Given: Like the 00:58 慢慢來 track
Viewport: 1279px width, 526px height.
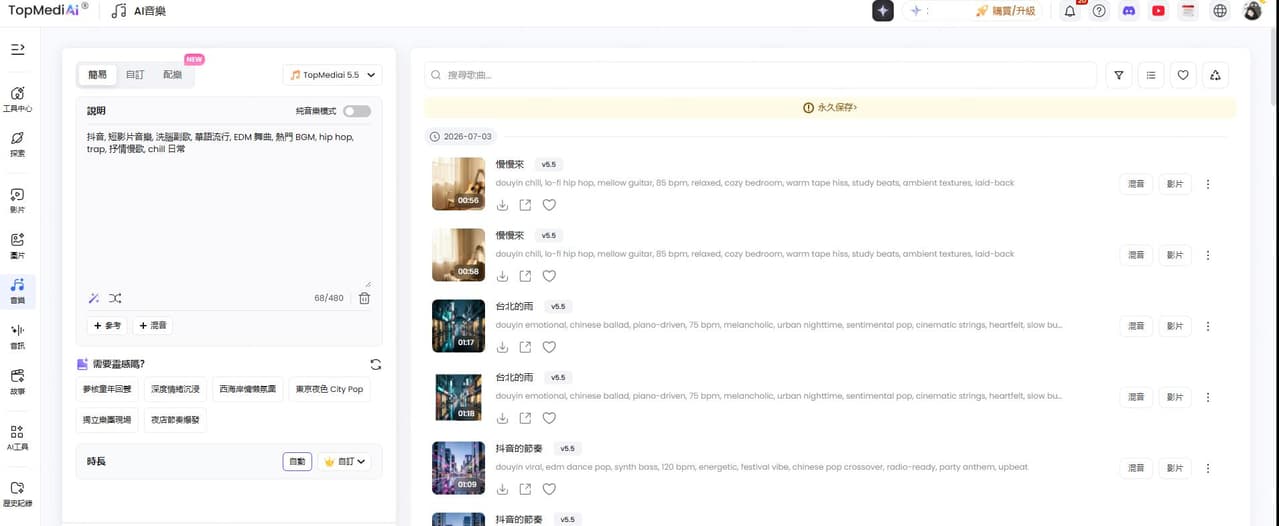Looking at the screenshot, I should (549, 276).
